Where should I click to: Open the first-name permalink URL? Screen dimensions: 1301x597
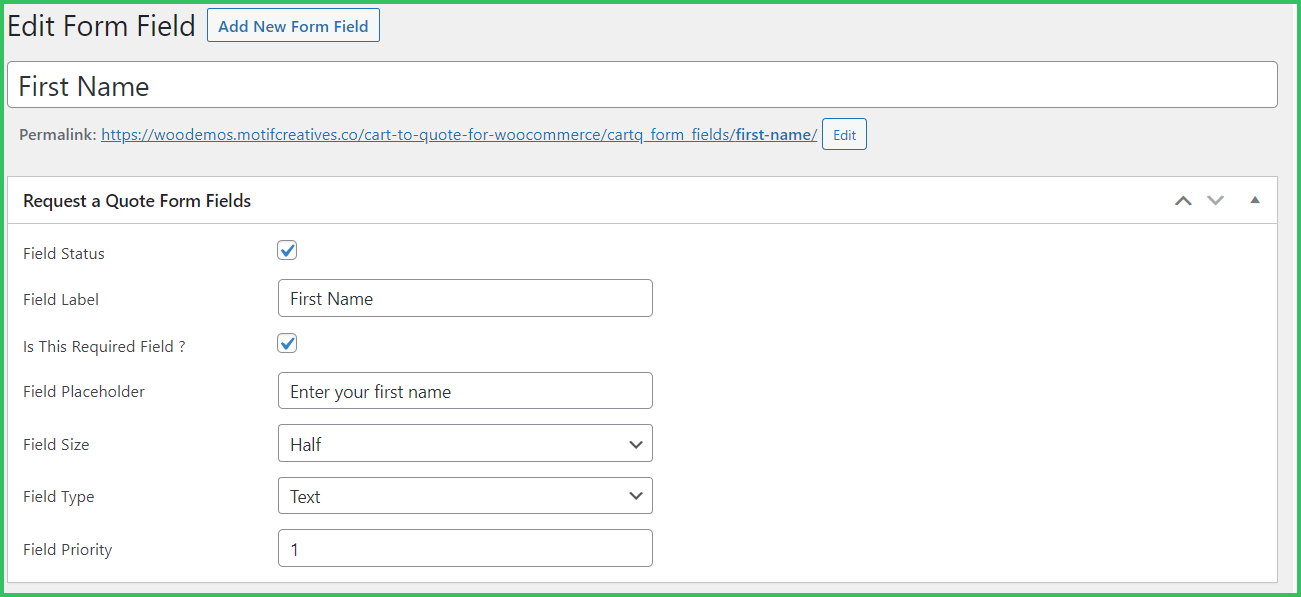click(459, 135)
